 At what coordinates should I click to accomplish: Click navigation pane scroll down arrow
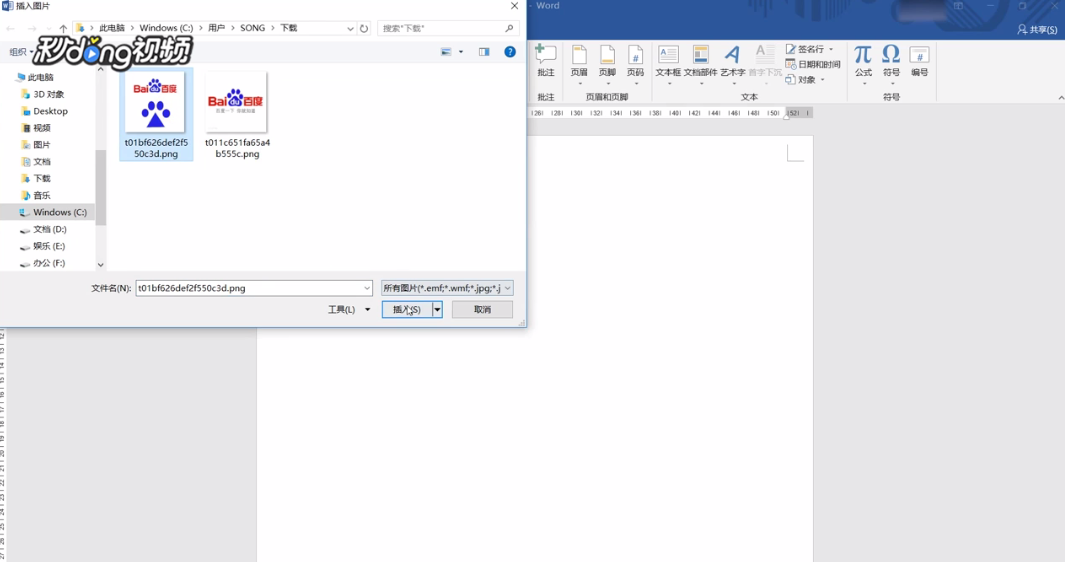pos(101,265)
